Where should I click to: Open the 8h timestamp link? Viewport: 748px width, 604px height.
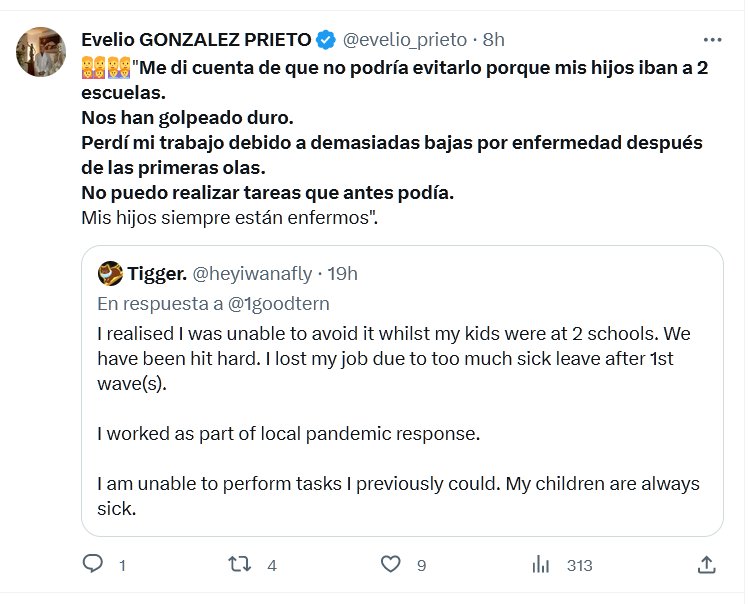(x=494, y=40)
